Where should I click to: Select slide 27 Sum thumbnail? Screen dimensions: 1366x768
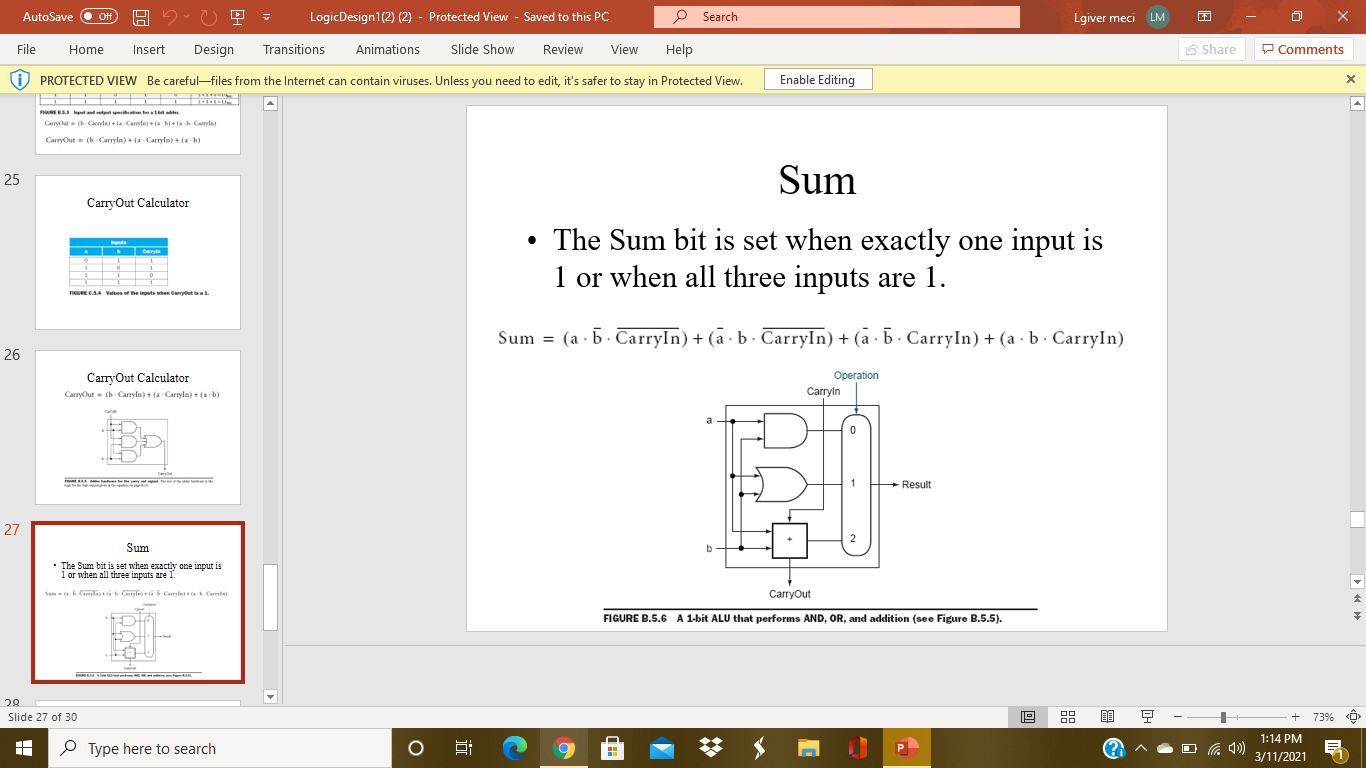pyautogui.click(x=138, y=602)
